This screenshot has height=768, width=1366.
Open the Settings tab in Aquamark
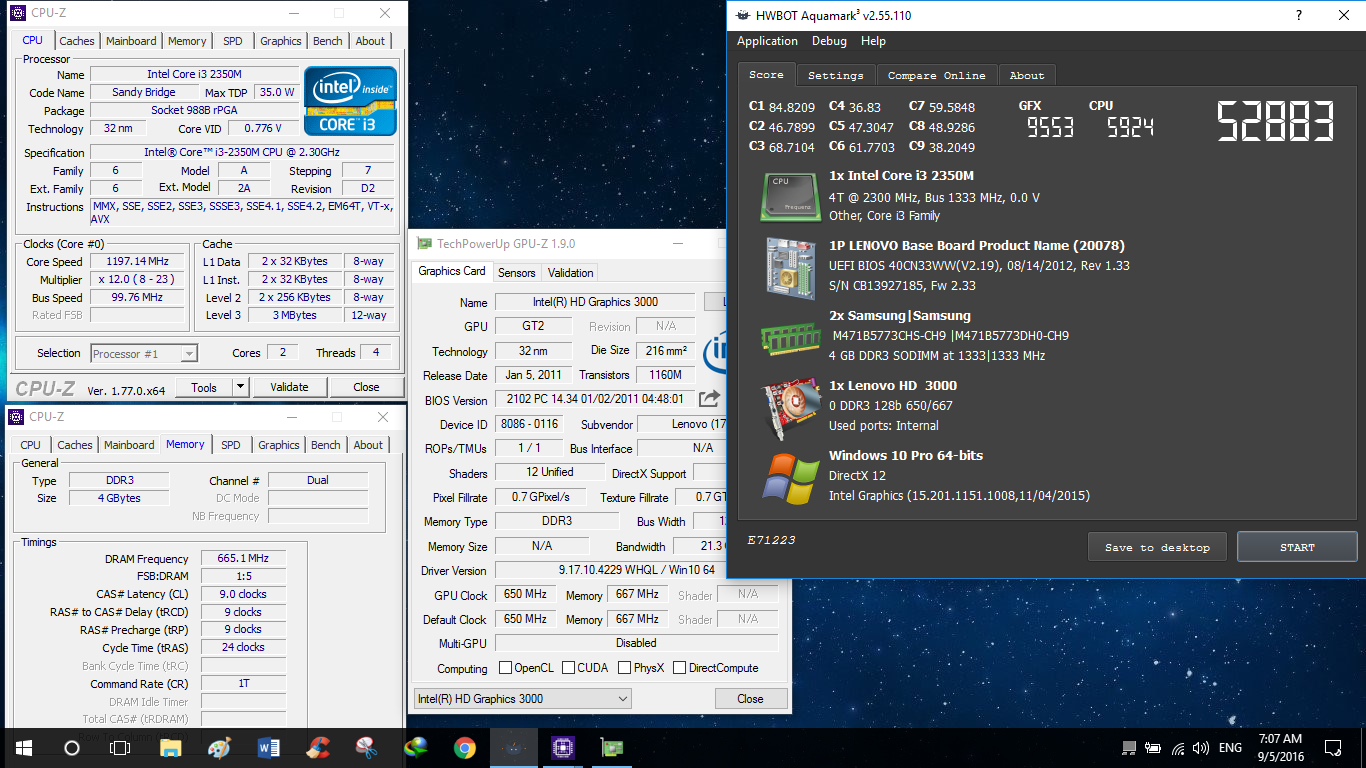[x=836, y=75]
